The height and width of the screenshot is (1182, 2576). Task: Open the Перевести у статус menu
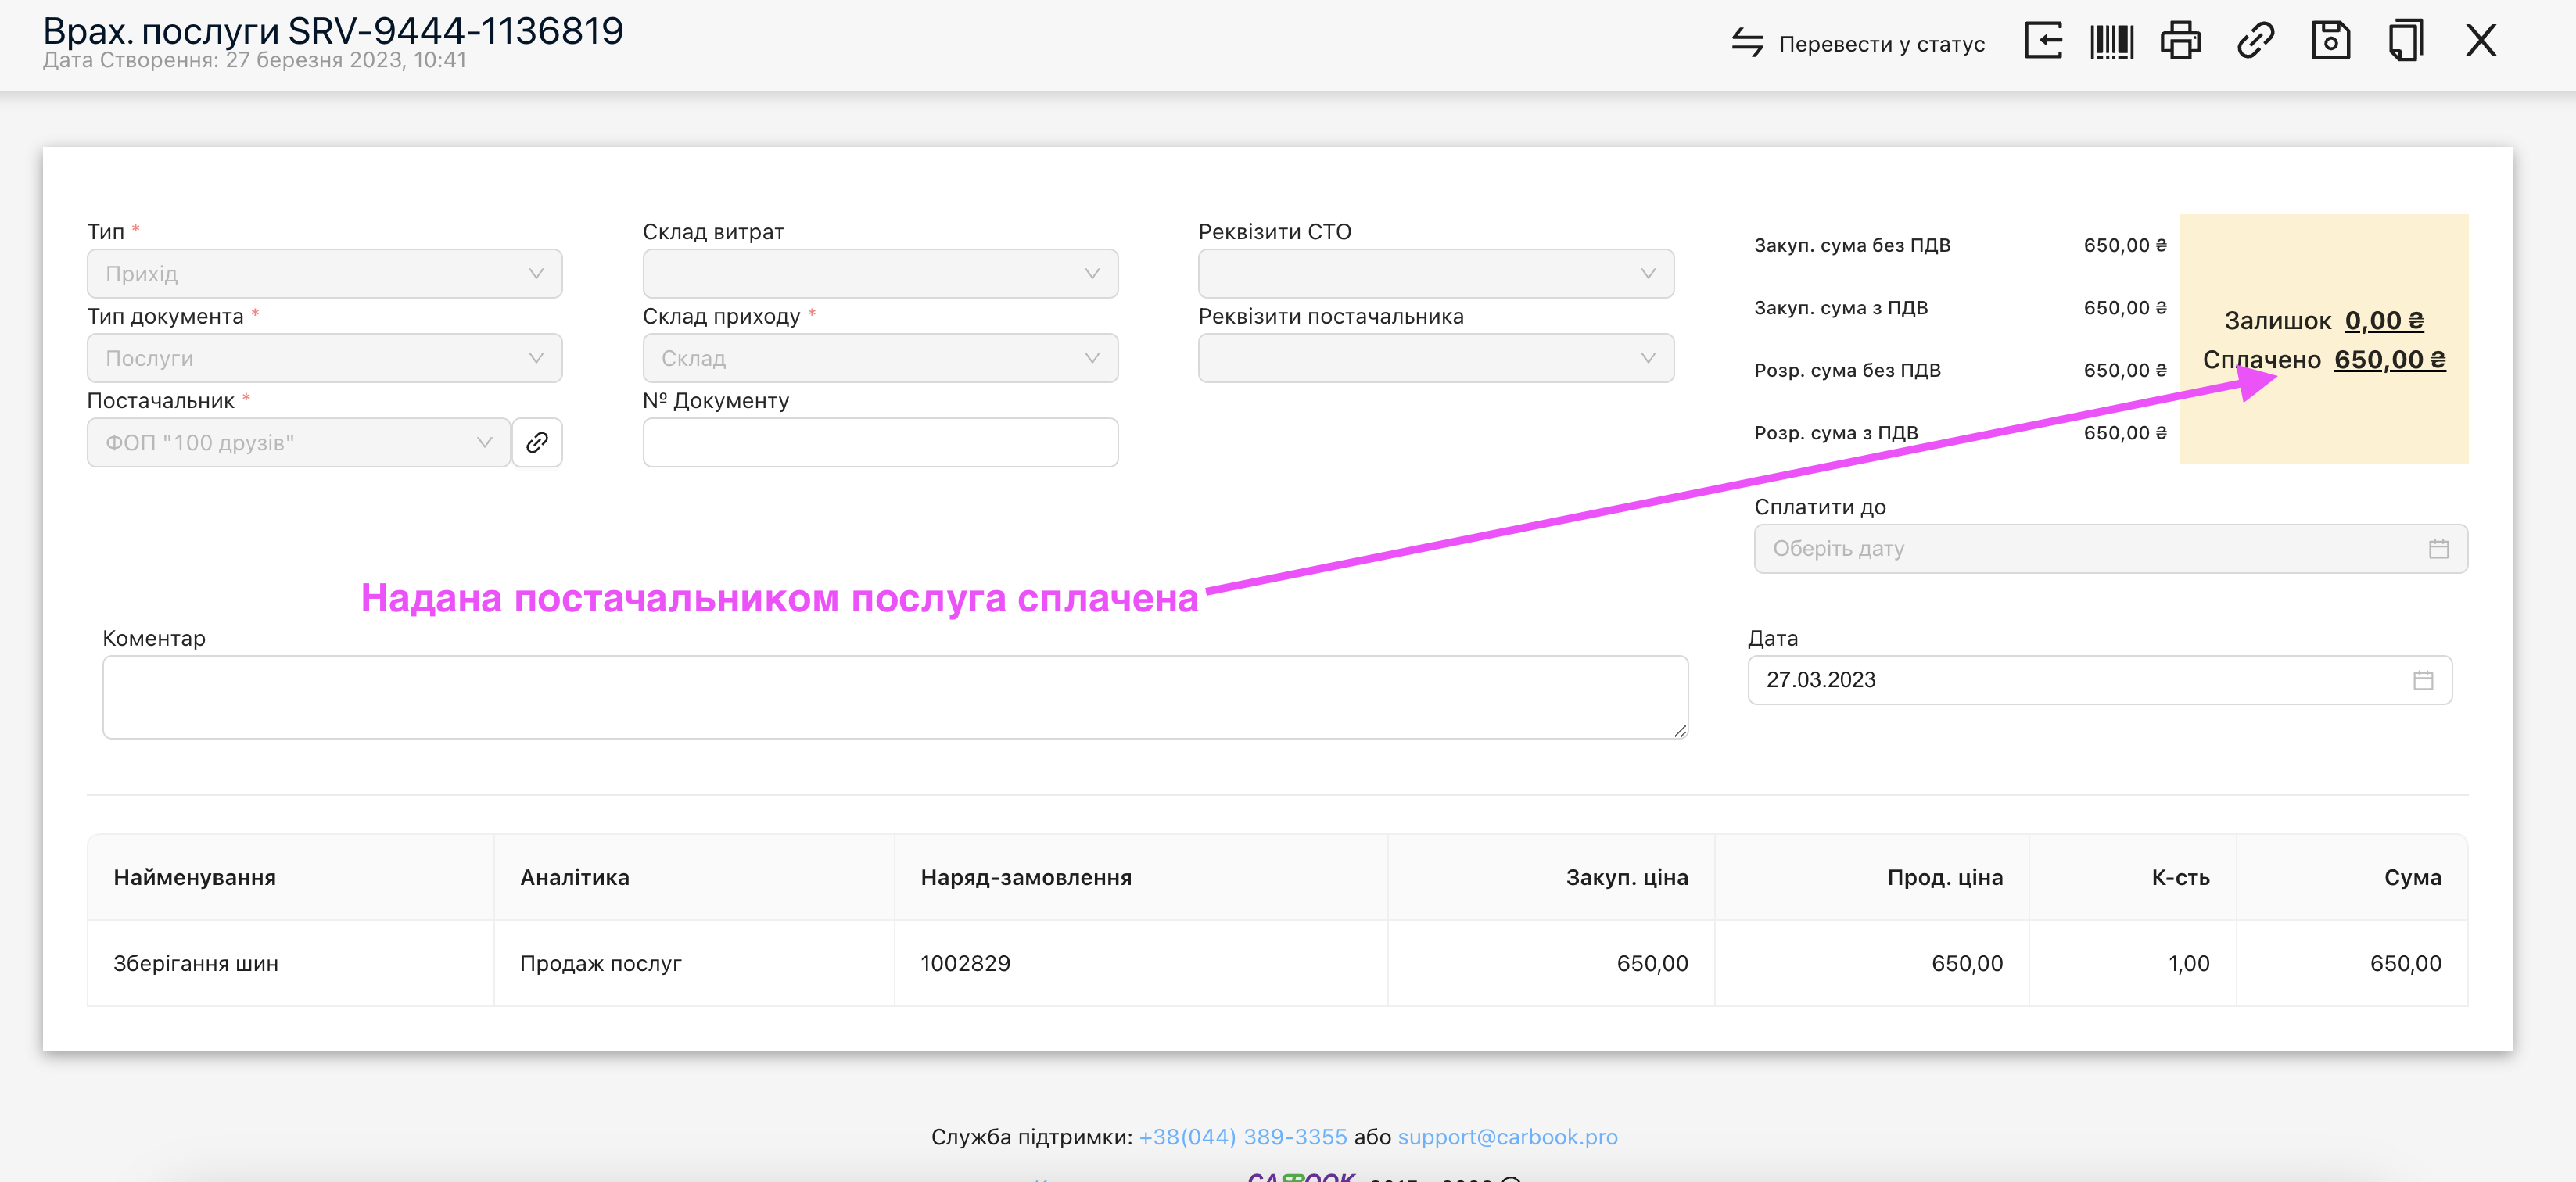coord(1859,43)
